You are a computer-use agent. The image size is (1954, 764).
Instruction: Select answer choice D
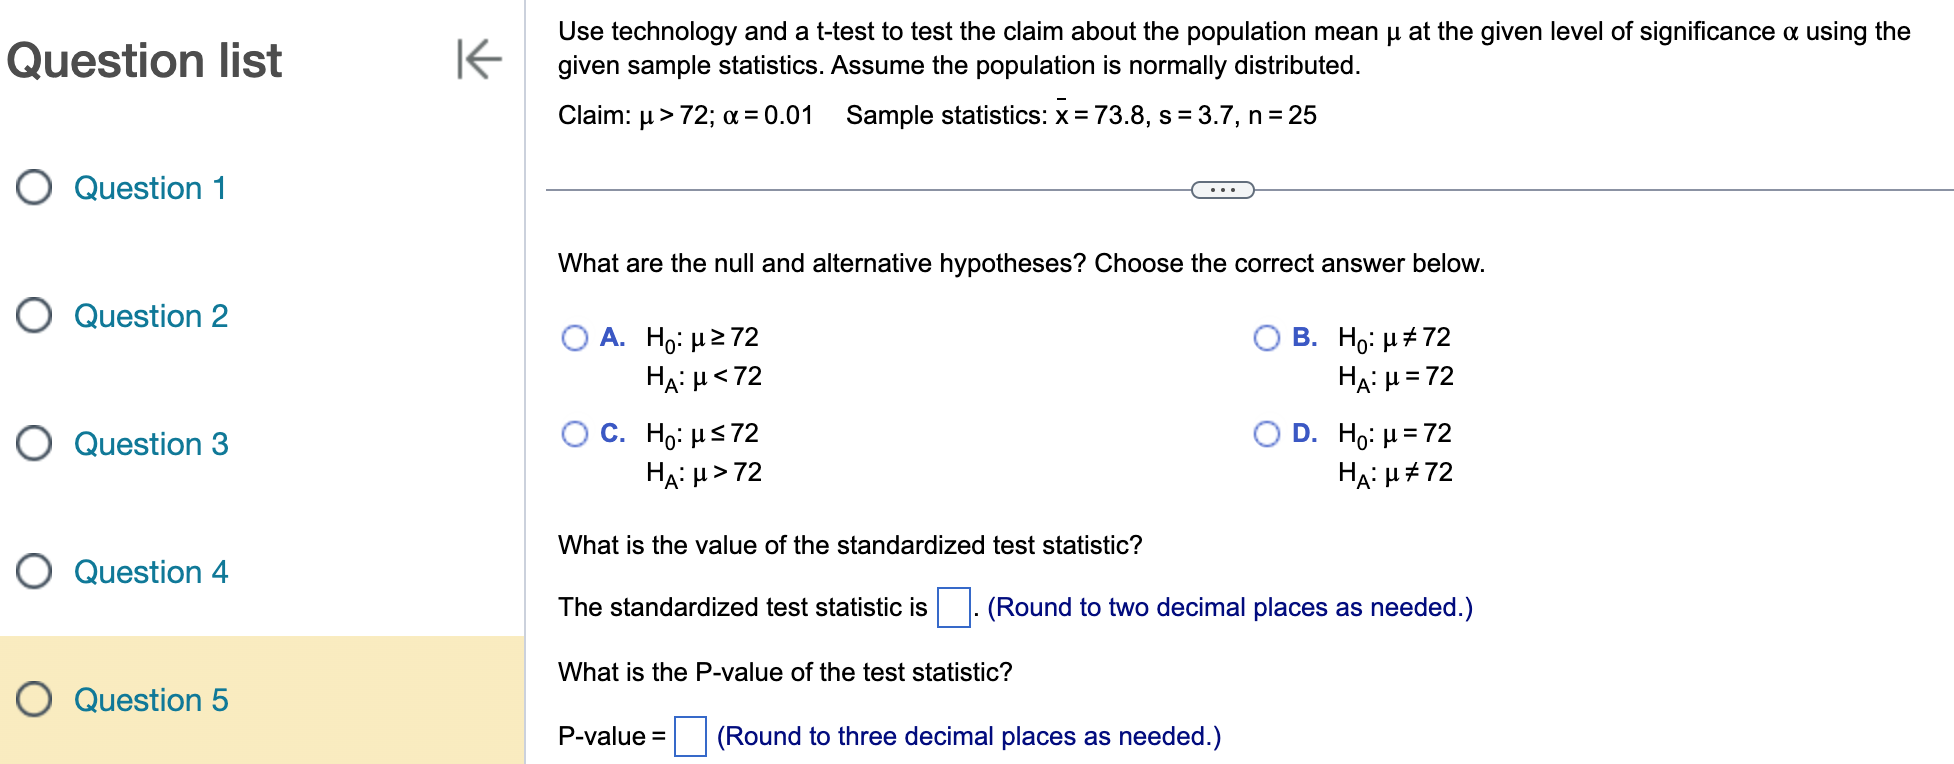1267,434
